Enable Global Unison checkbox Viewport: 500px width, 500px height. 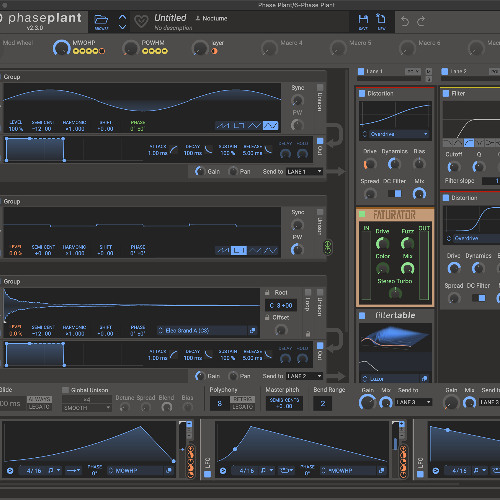click(x=65, y=390)
